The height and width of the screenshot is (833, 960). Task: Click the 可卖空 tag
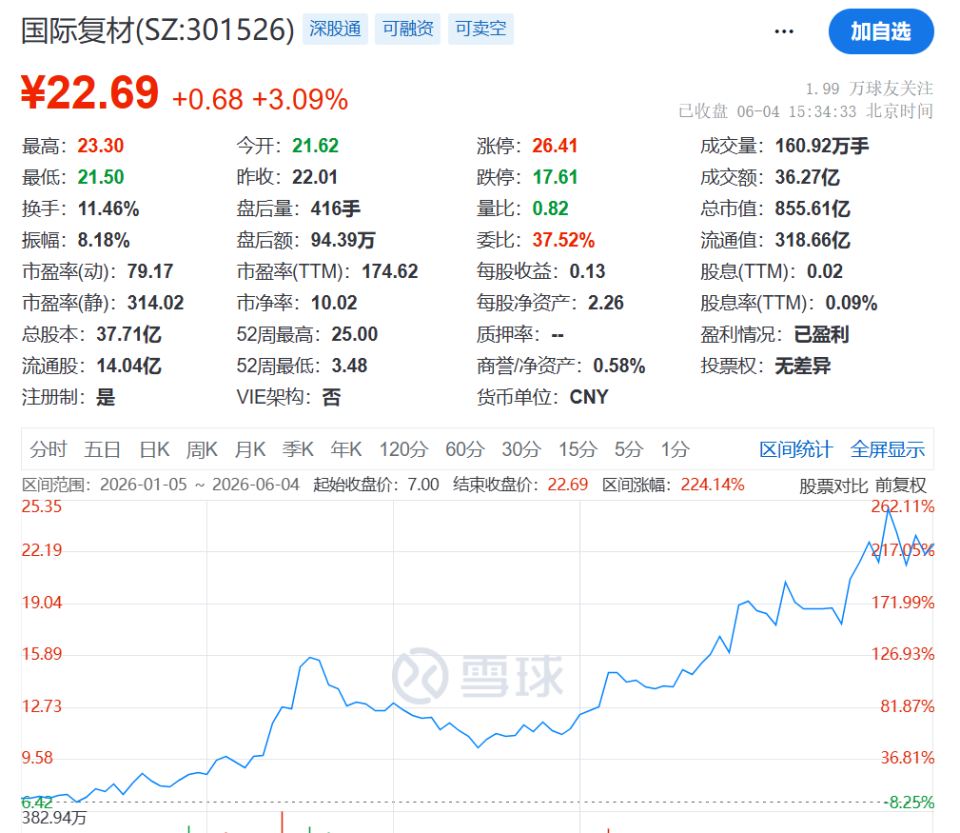pyautogui.click(x=481, y=29)
